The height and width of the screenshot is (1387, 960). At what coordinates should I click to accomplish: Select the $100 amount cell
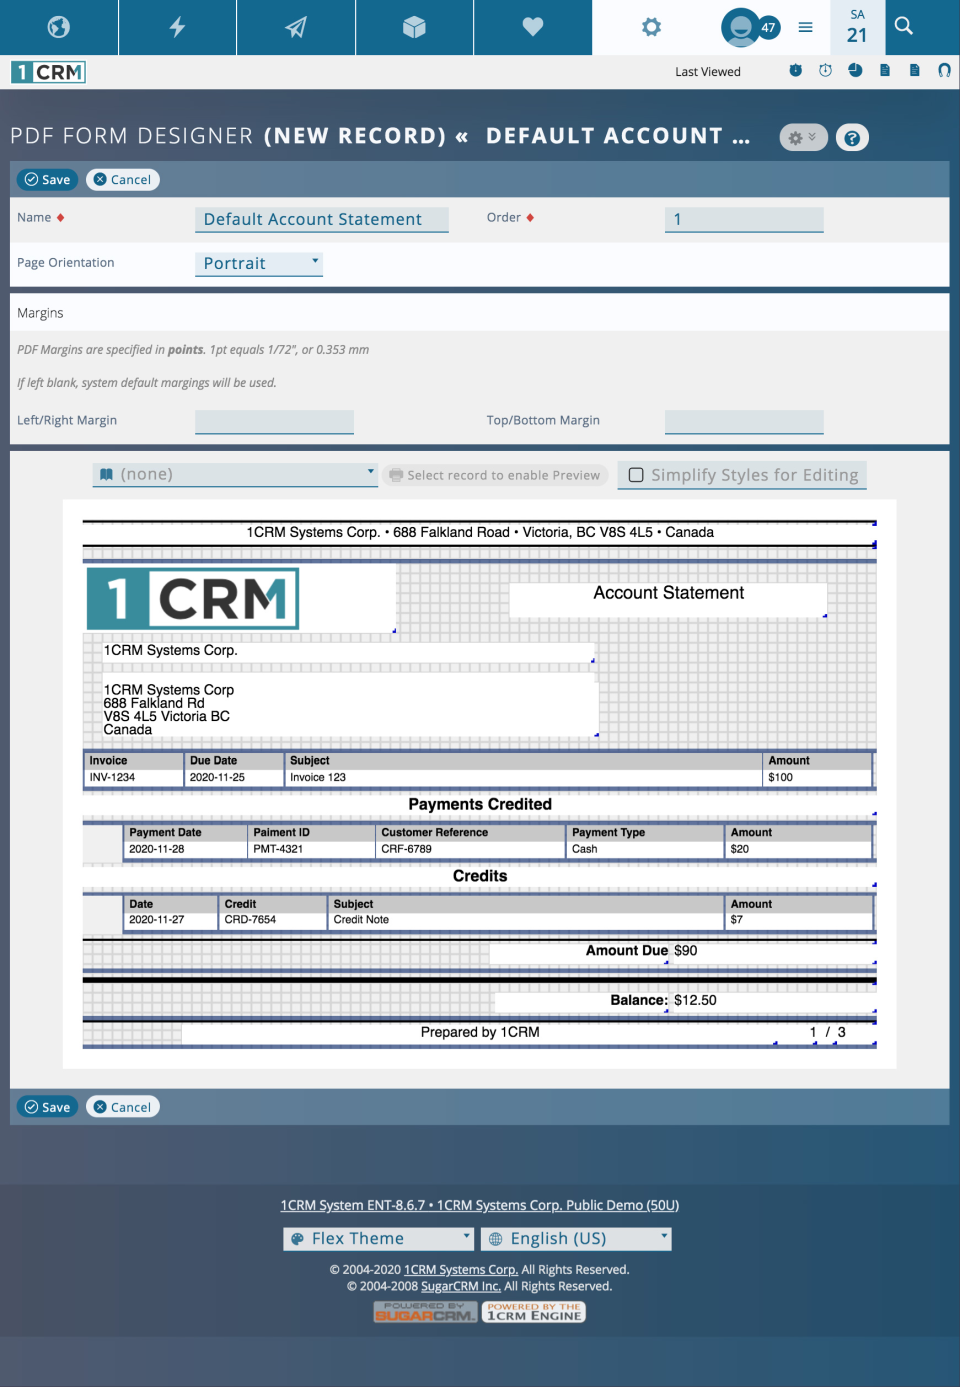click(818, 778)
